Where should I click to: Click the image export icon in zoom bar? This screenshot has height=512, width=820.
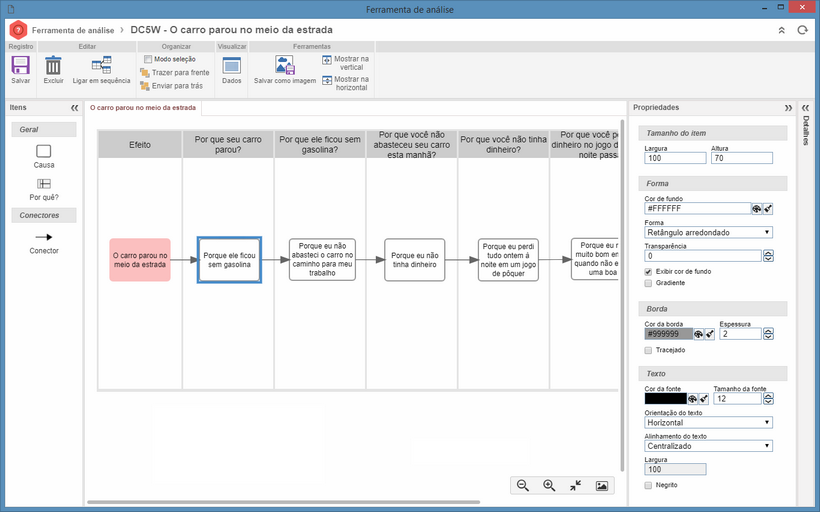click(x=601, y=485)
